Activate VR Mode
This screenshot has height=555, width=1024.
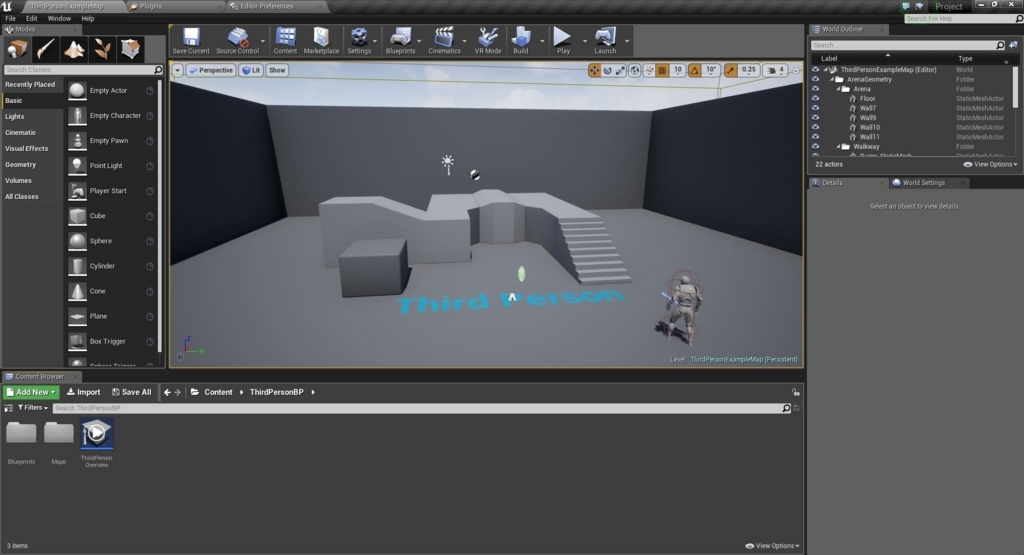click(488, 40)
